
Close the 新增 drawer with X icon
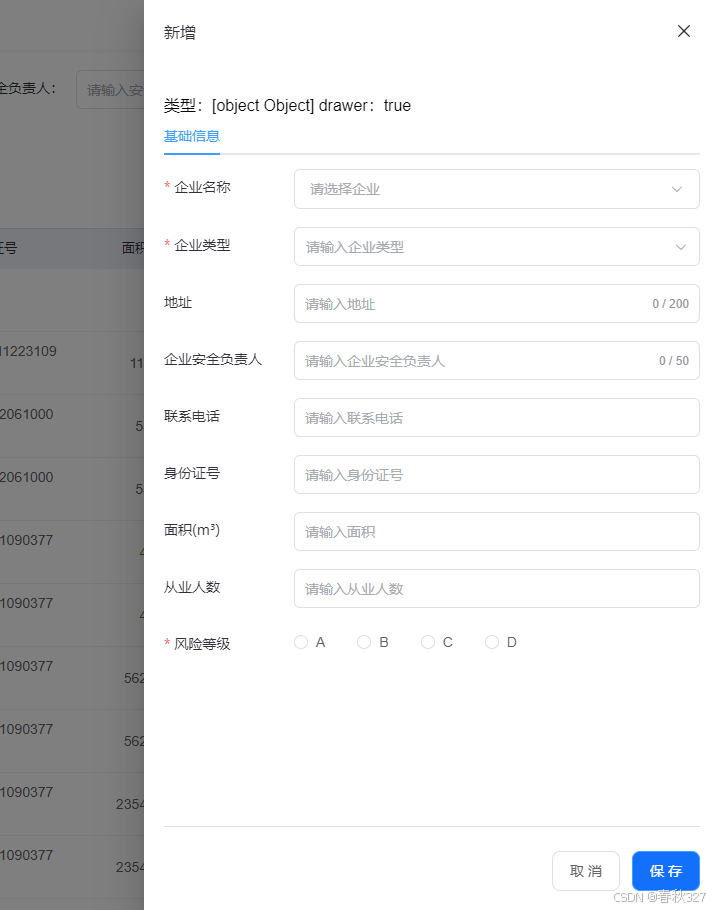click(x=683, y=31)
